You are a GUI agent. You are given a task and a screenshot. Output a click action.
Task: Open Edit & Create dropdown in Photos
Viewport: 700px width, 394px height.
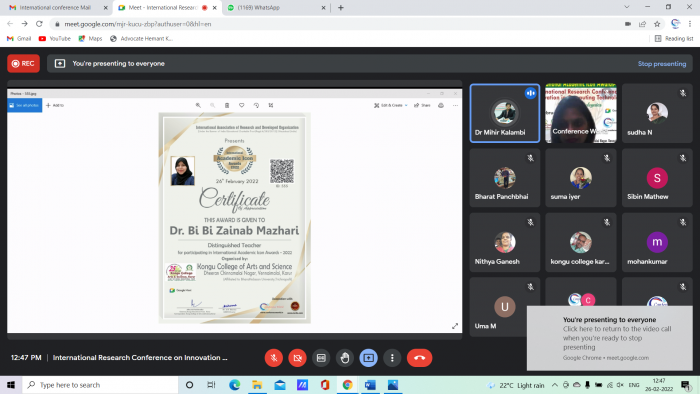coord(391,105)
